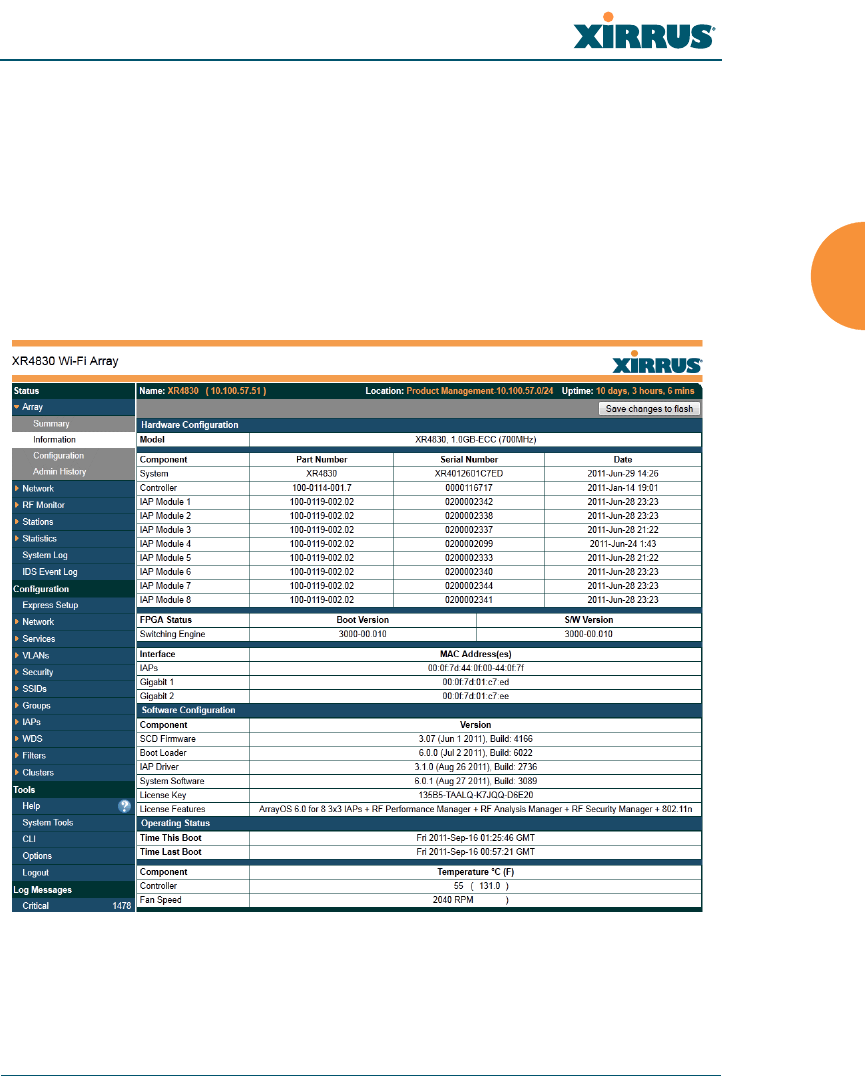Click IAPs MAC address range

point(475,668)
